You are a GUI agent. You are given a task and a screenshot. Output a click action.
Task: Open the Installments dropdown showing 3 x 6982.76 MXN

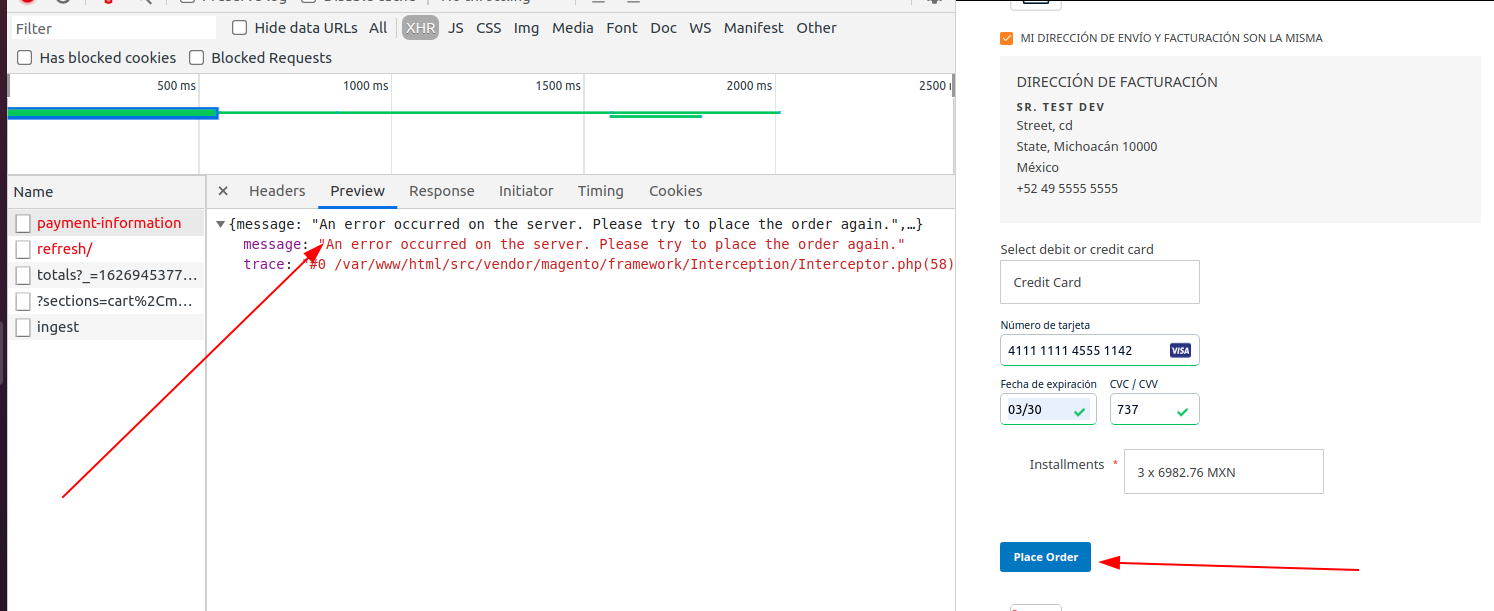coord(1223,471)
